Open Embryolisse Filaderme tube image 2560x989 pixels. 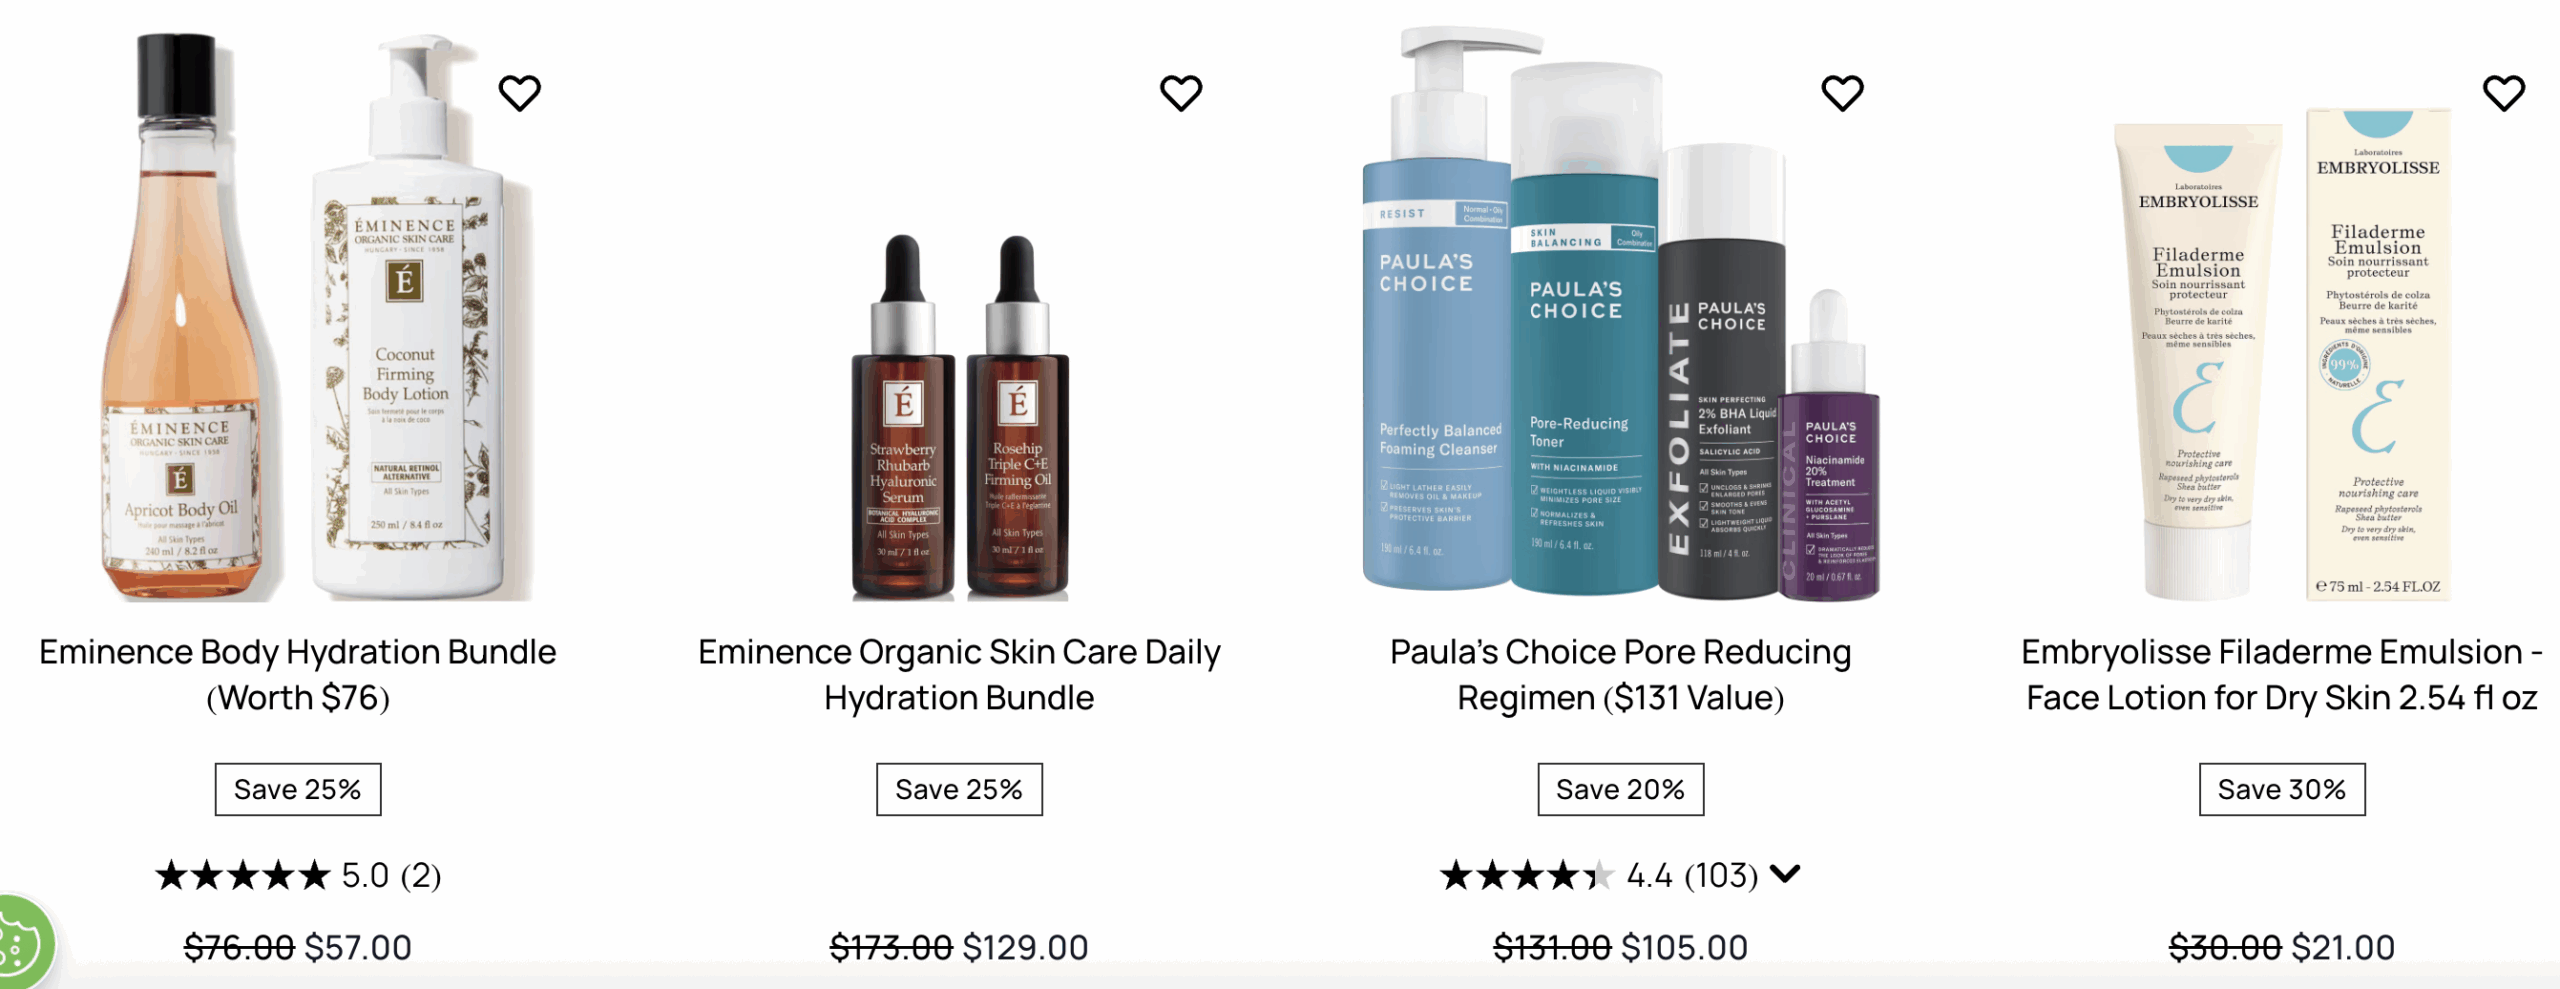point(2282,355)
